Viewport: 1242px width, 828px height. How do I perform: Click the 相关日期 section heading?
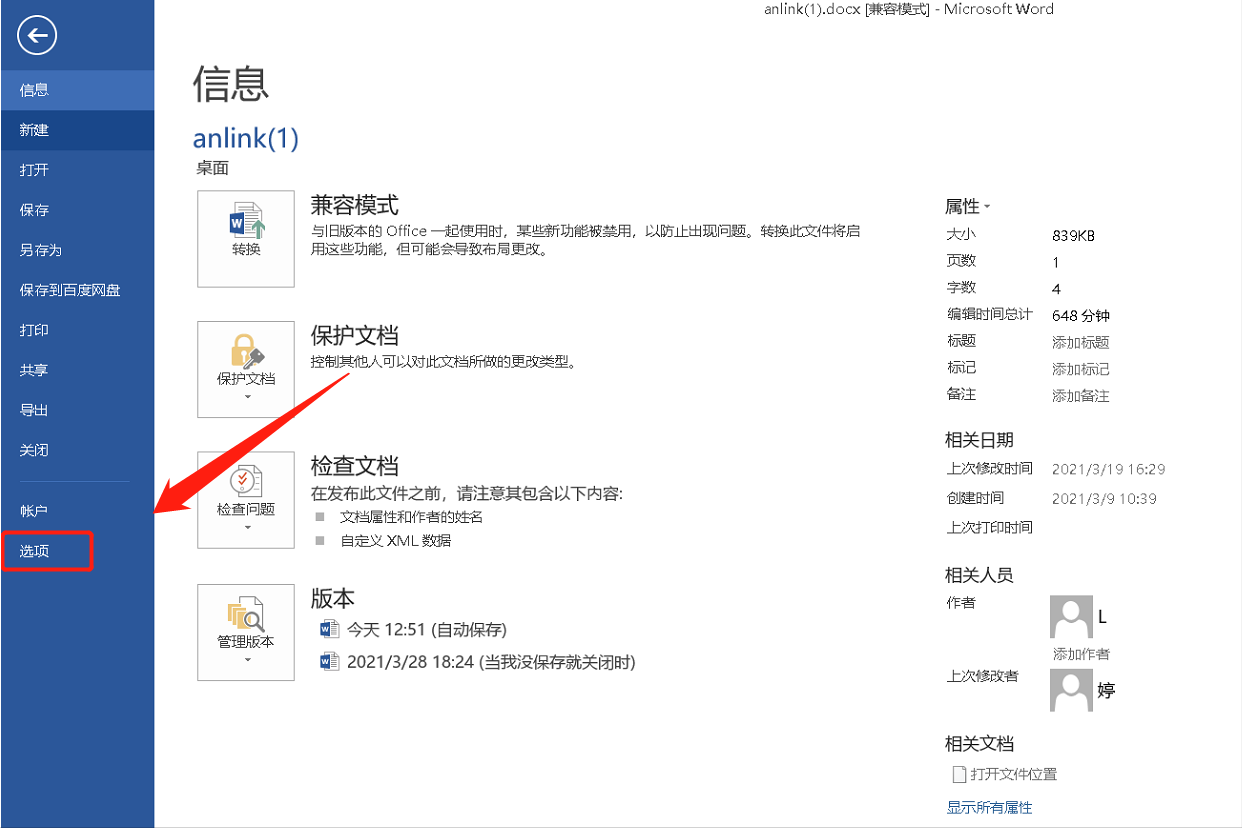pos(979,440)
